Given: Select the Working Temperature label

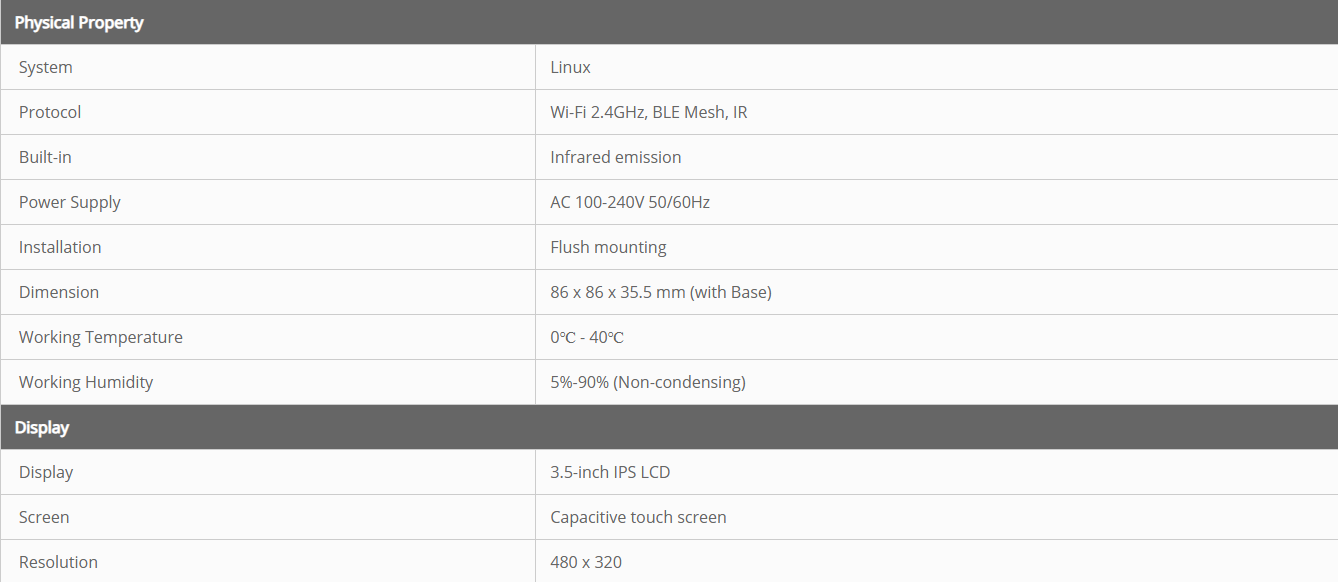Looking at the screenshot, I should tap(101, 337).
